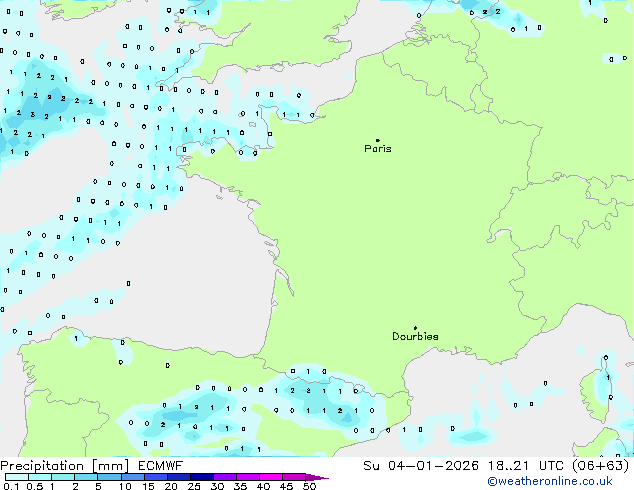Click the 'Precipitation [mm]' title text
The image size is (634, 490).
point(65,466)
